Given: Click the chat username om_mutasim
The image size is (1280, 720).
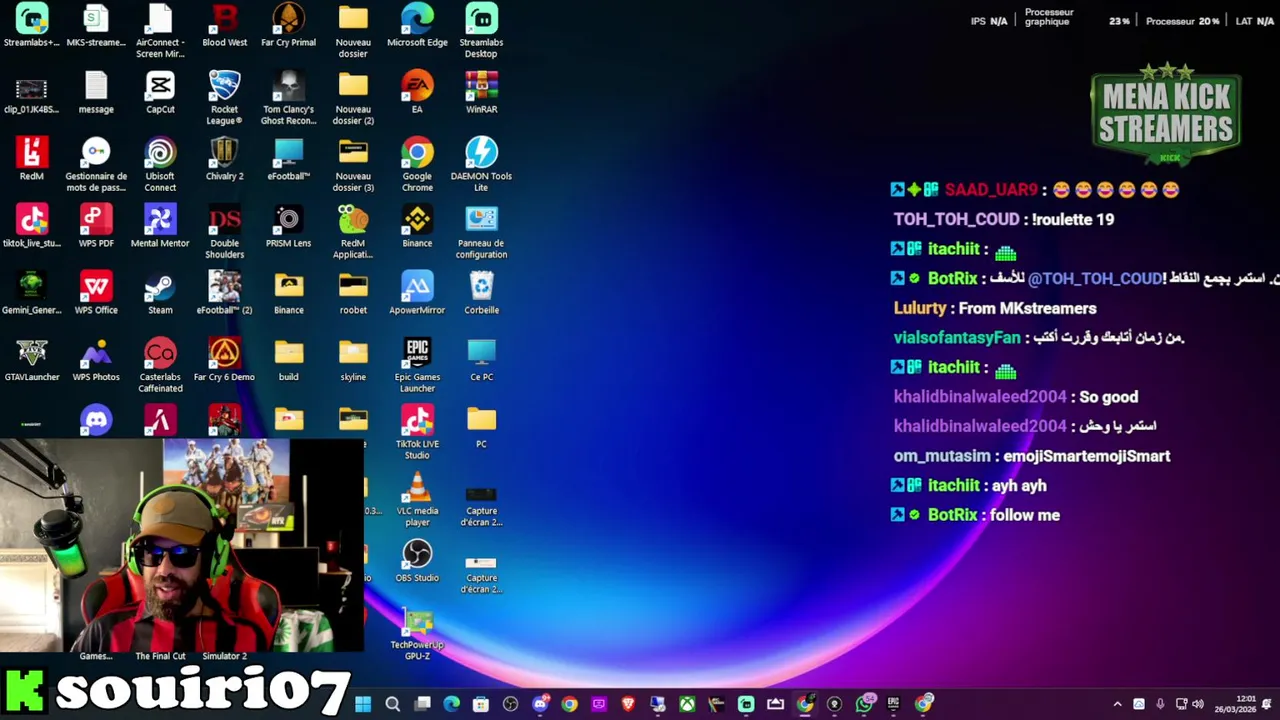Looking at the screenshot, I should point(942,456).
